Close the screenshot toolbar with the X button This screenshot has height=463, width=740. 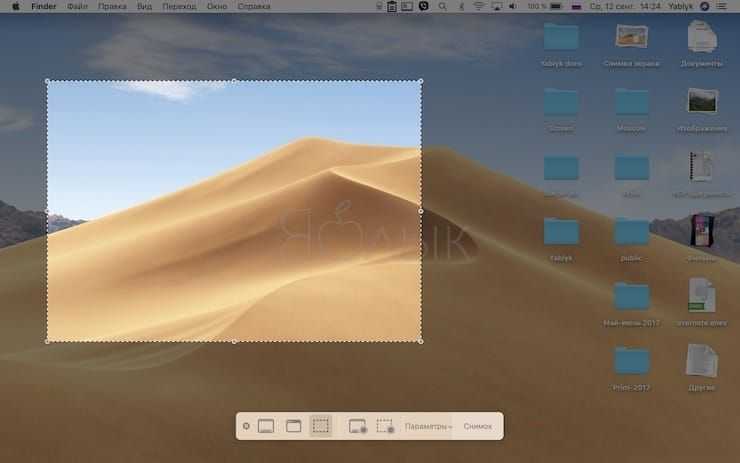[x=246, y=426]
